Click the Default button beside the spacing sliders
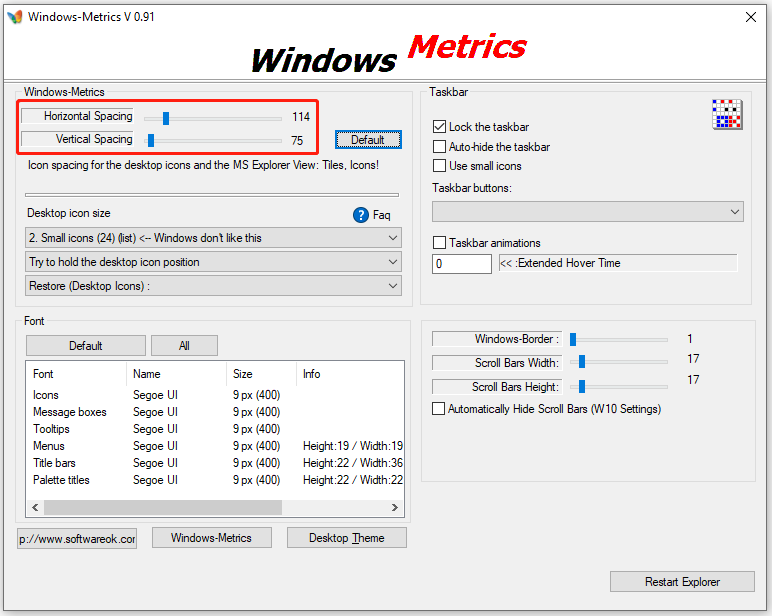Screen dimensions: 772x616 click(368, 140)
